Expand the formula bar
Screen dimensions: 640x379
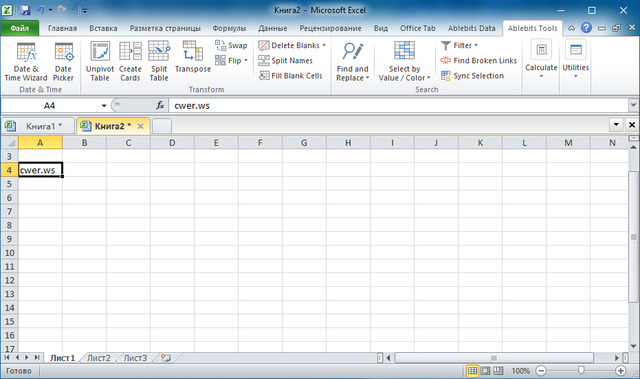[633, 106]
